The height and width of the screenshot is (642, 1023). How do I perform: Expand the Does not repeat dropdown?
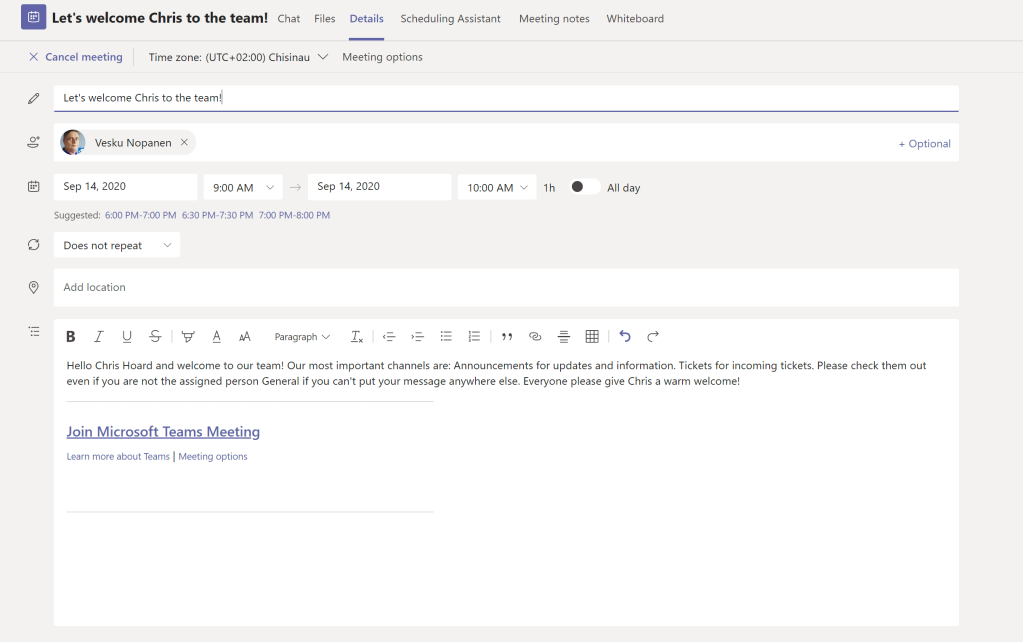tap(116, 245)
